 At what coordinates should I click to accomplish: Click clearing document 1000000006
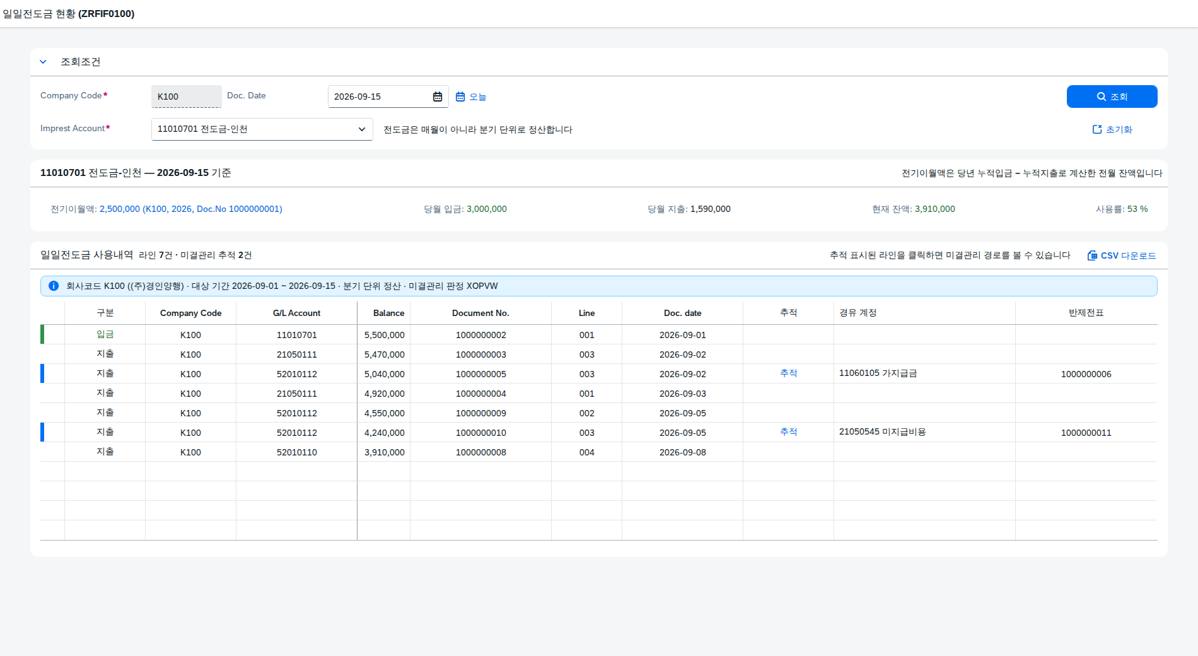pos(1086,374)
